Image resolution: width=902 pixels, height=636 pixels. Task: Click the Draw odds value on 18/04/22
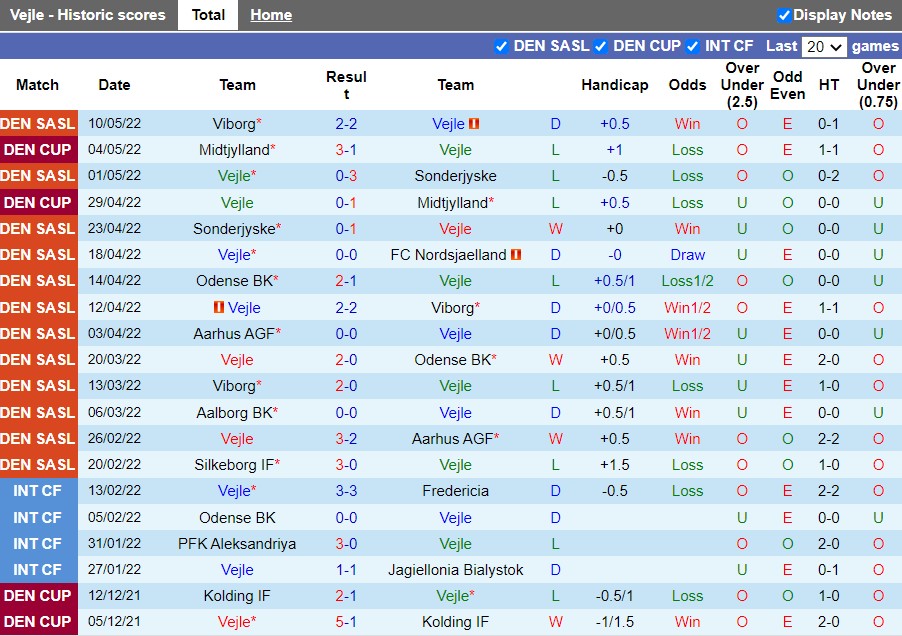(687, 255)
